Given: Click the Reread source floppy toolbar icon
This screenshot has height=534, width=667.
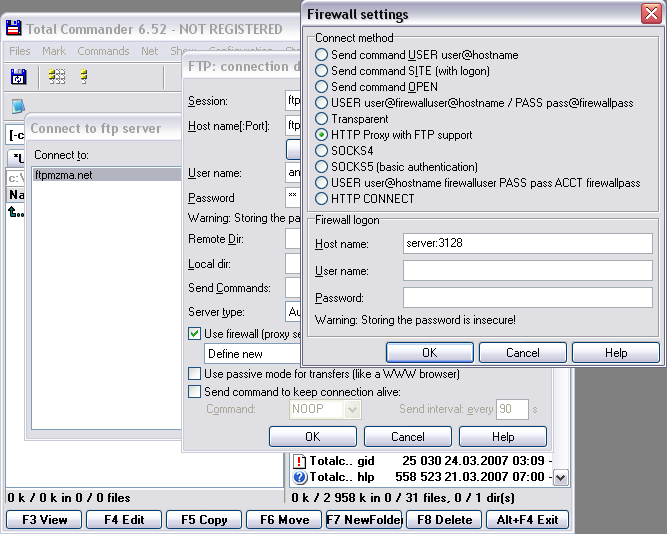Looking at the screenshot, I should 18,77.
